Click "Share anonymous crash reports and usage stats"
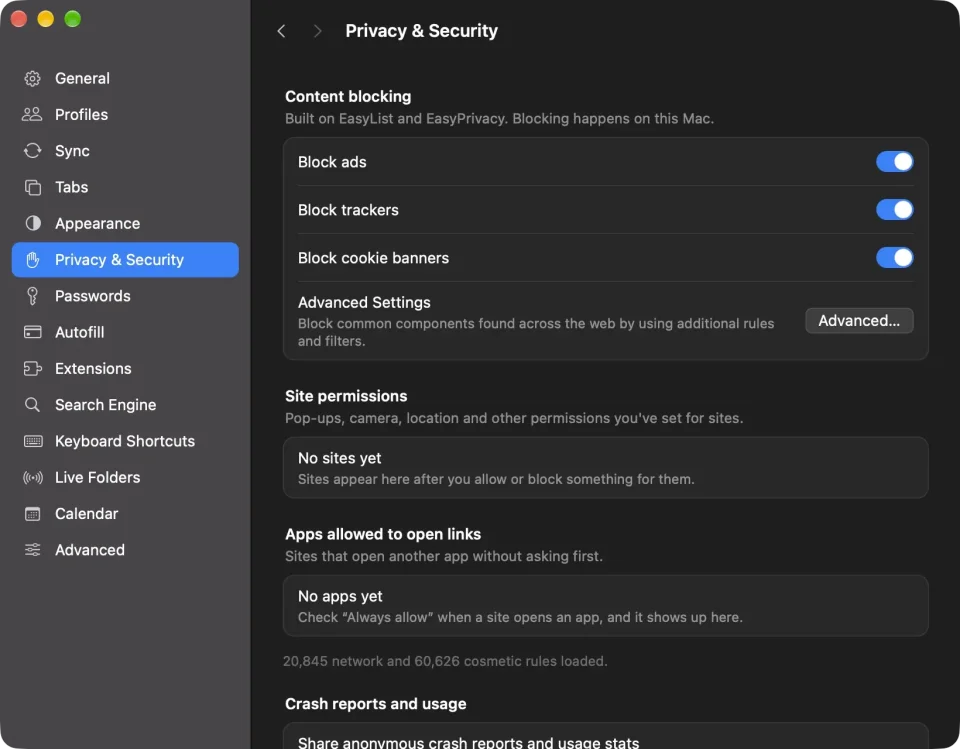The height and width of the screenshot is (749, 960). [468, 742]
